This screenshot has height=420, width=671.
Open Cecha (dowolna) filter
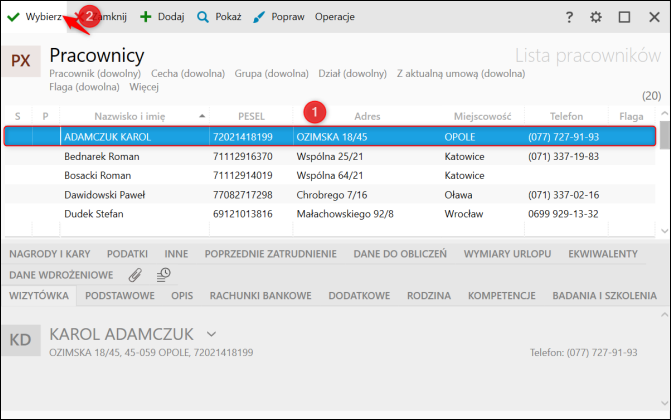[x=188, y=74]
